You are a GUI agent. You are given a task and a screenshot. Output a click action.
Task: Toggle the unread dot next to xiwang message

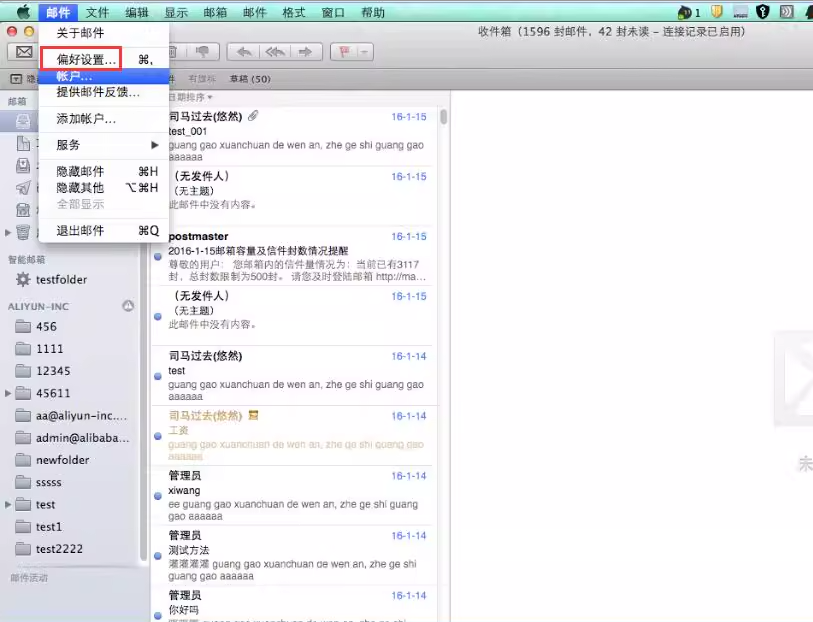tap(157, 496)
